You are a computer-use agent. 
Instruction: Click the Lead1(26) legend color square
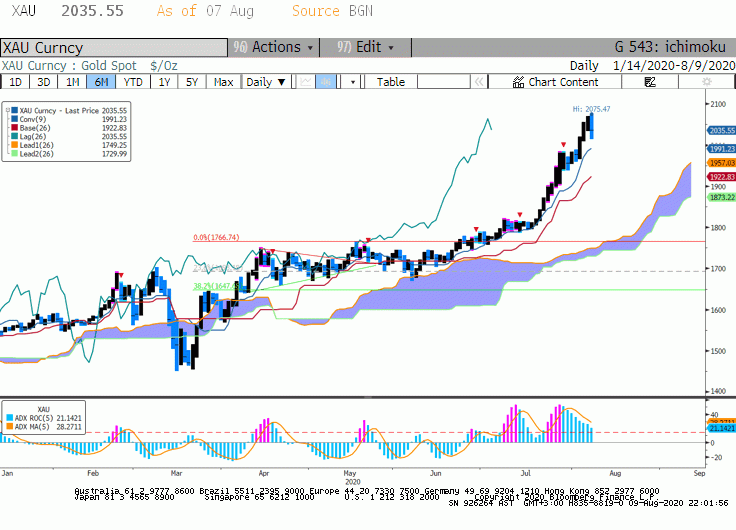pos(15,145)
